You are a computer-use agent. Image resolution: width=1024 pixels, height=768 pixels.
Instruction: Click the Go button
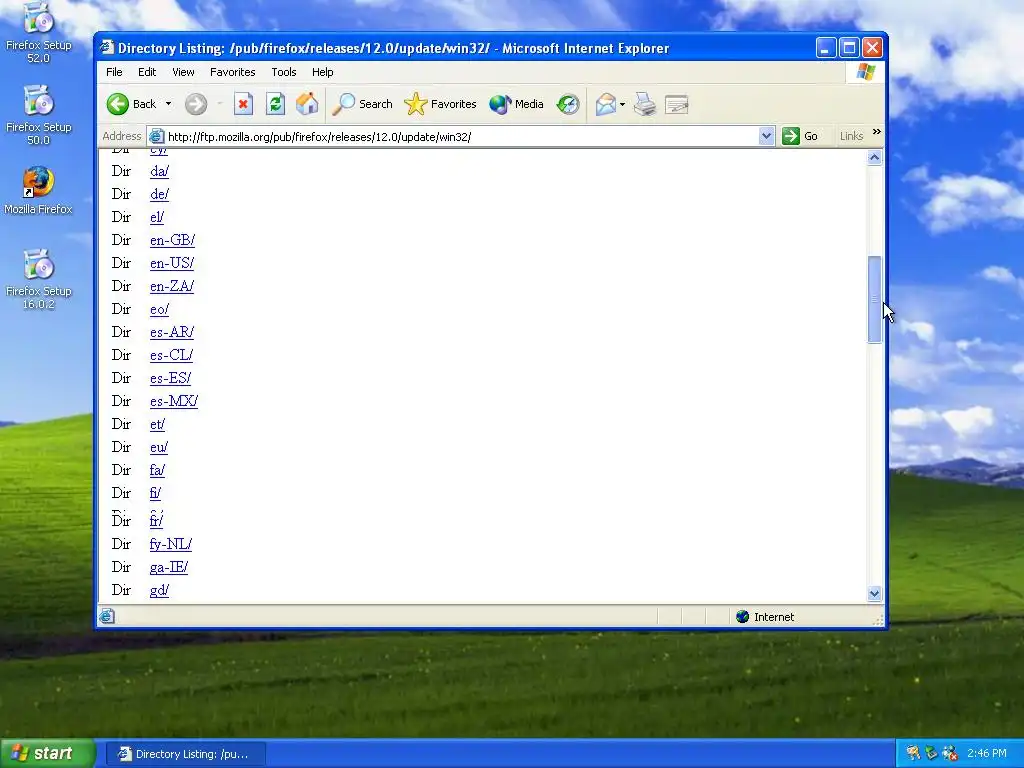(800, 136)
